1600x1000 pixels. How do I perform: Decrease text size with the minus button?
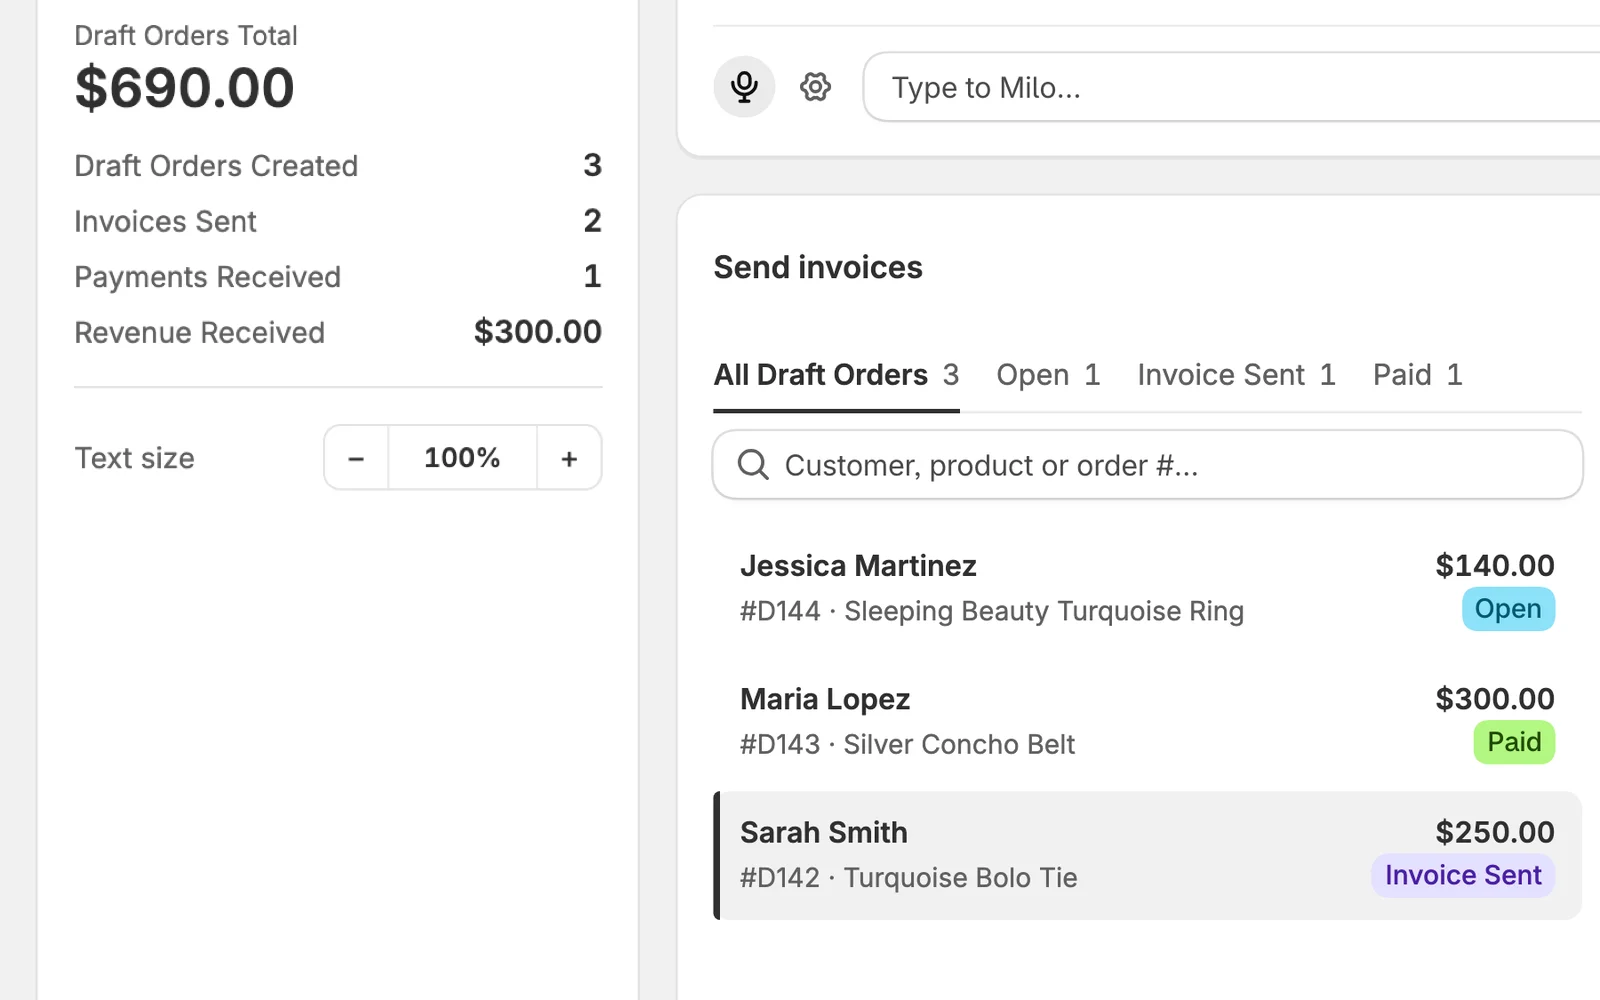pyautogui.click(x=356, y=458)
